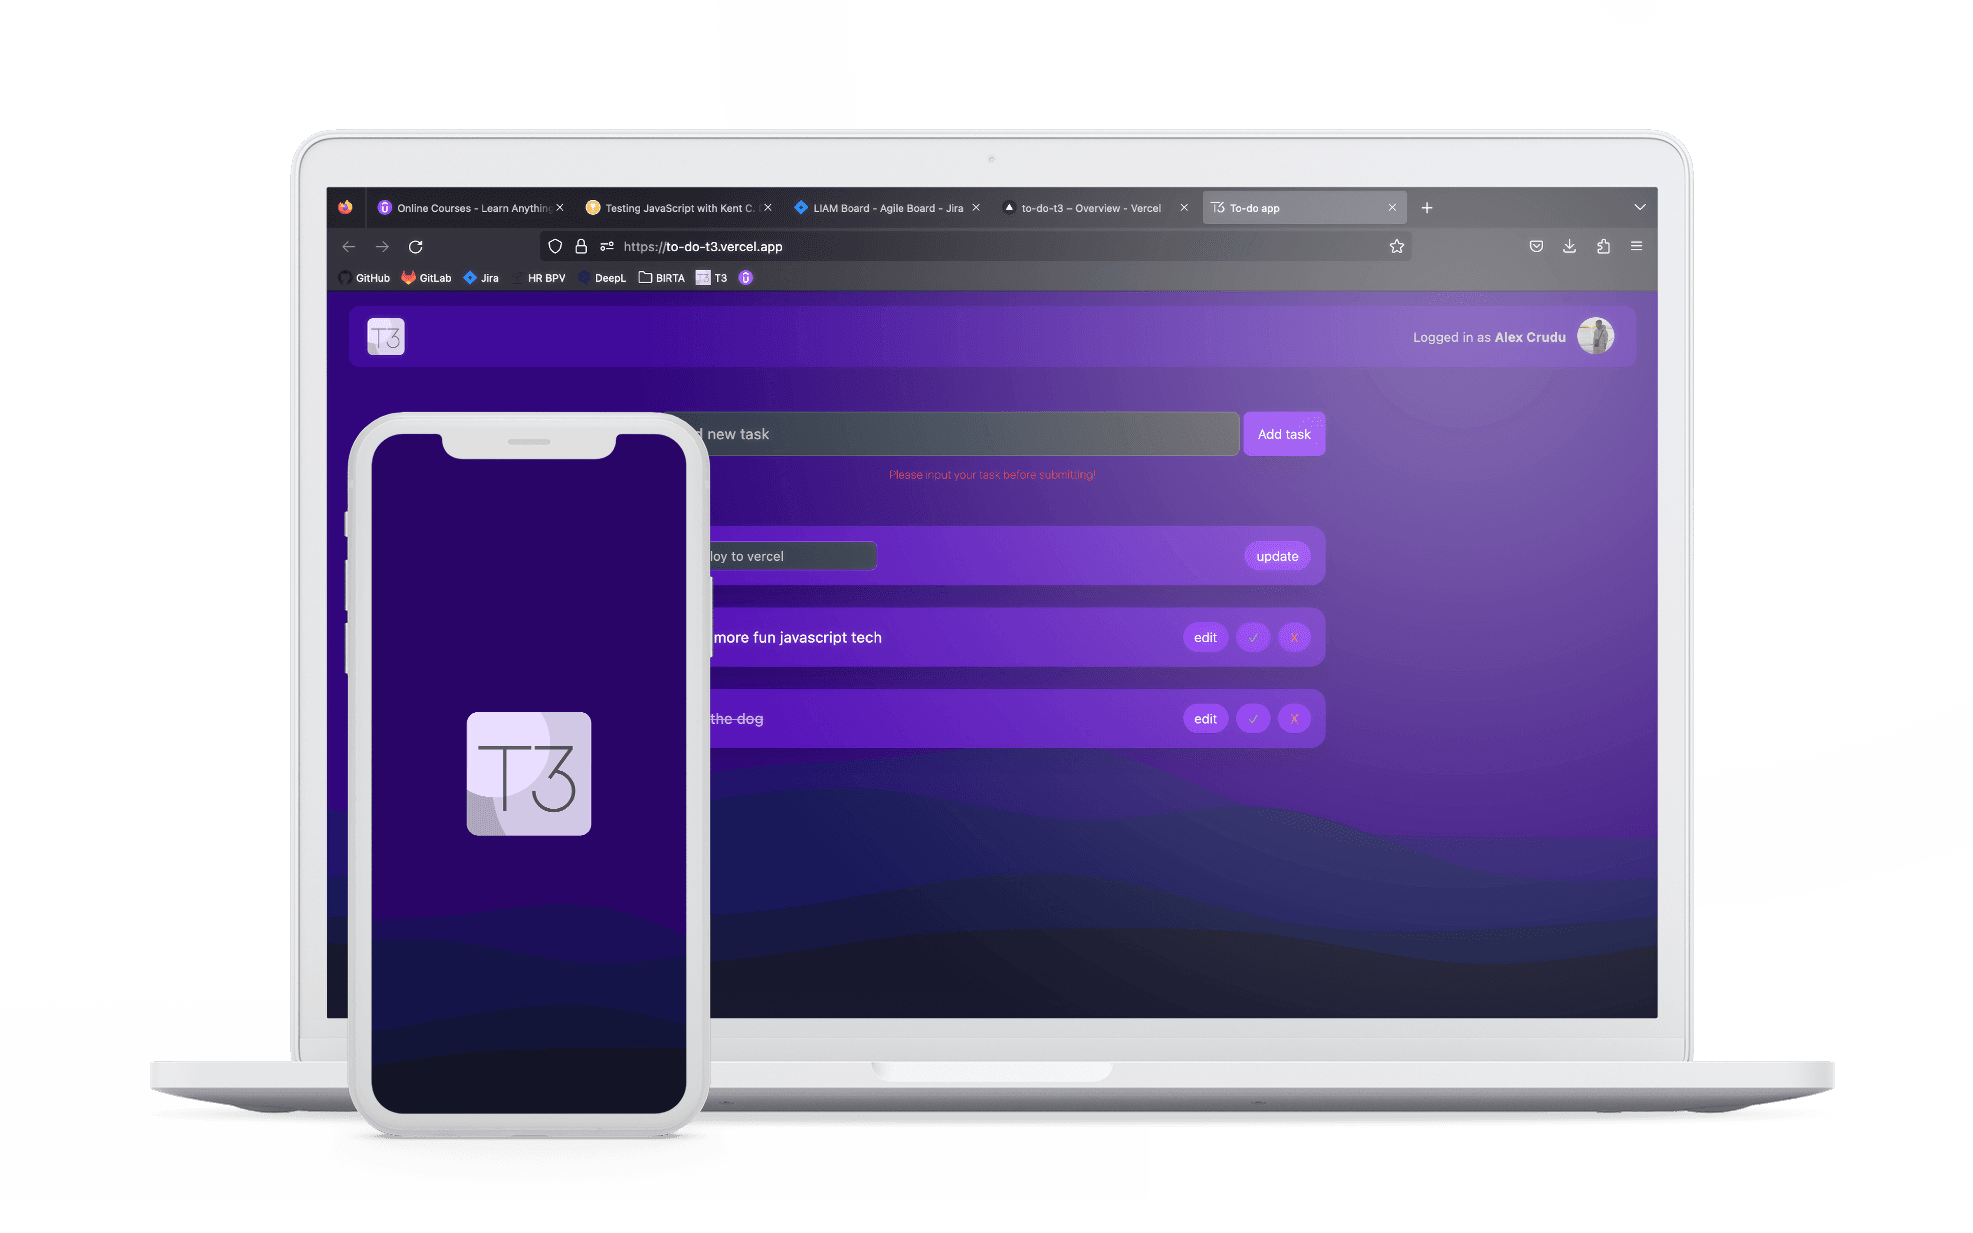Click the GitLab bookmark in toolbar
This screenshot has height=1233, width=1973.
click(x=430, y=277)
